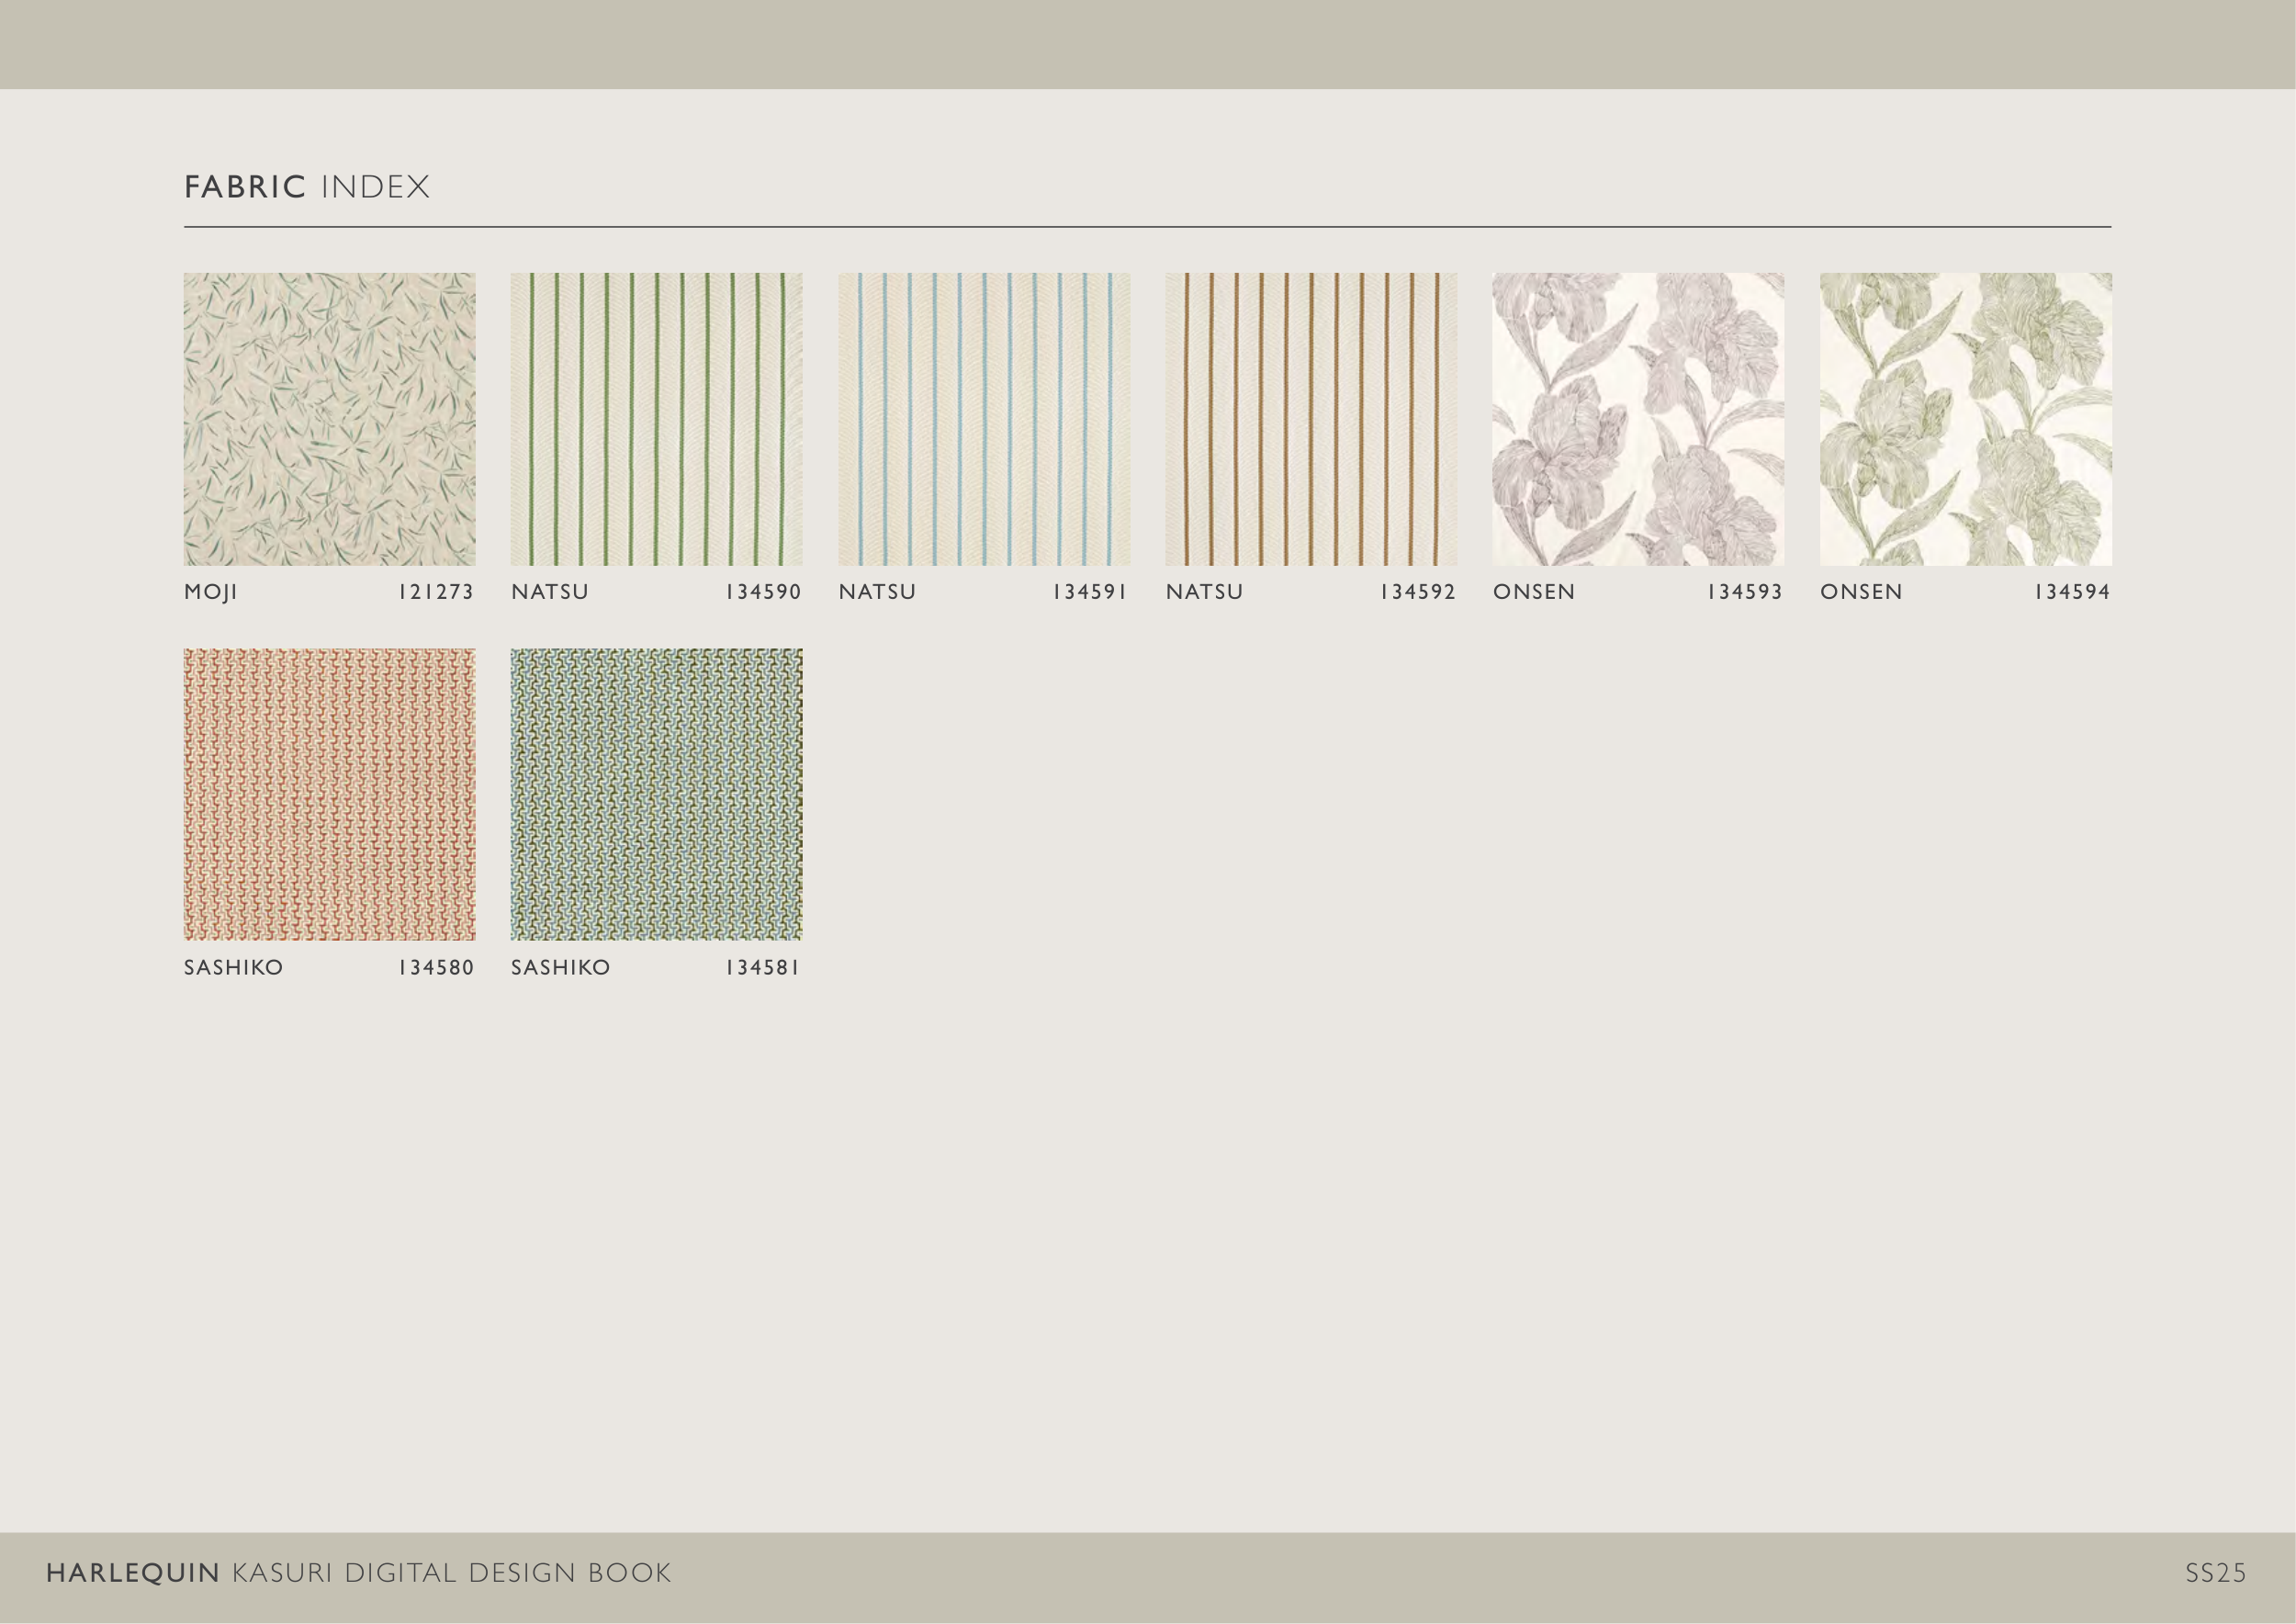Click the code number 134591
2296x1624 pixels.
coord(1090,592)
